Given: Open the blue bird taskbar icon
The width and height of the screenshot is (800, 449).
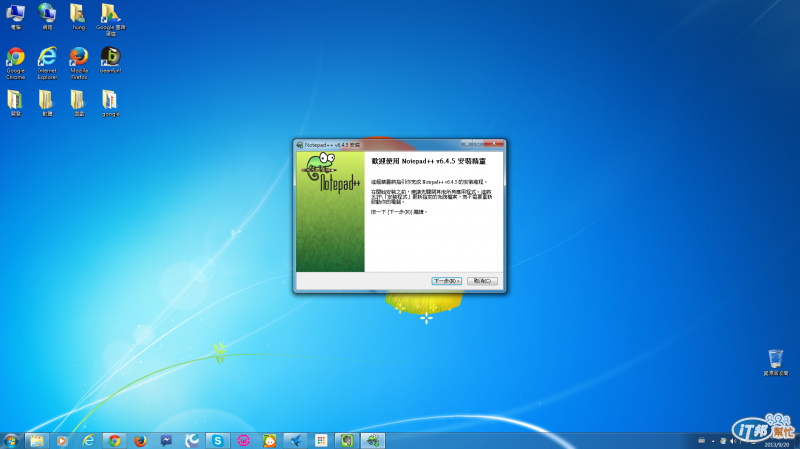Looking at the screenshot, I should coord(295,441).
